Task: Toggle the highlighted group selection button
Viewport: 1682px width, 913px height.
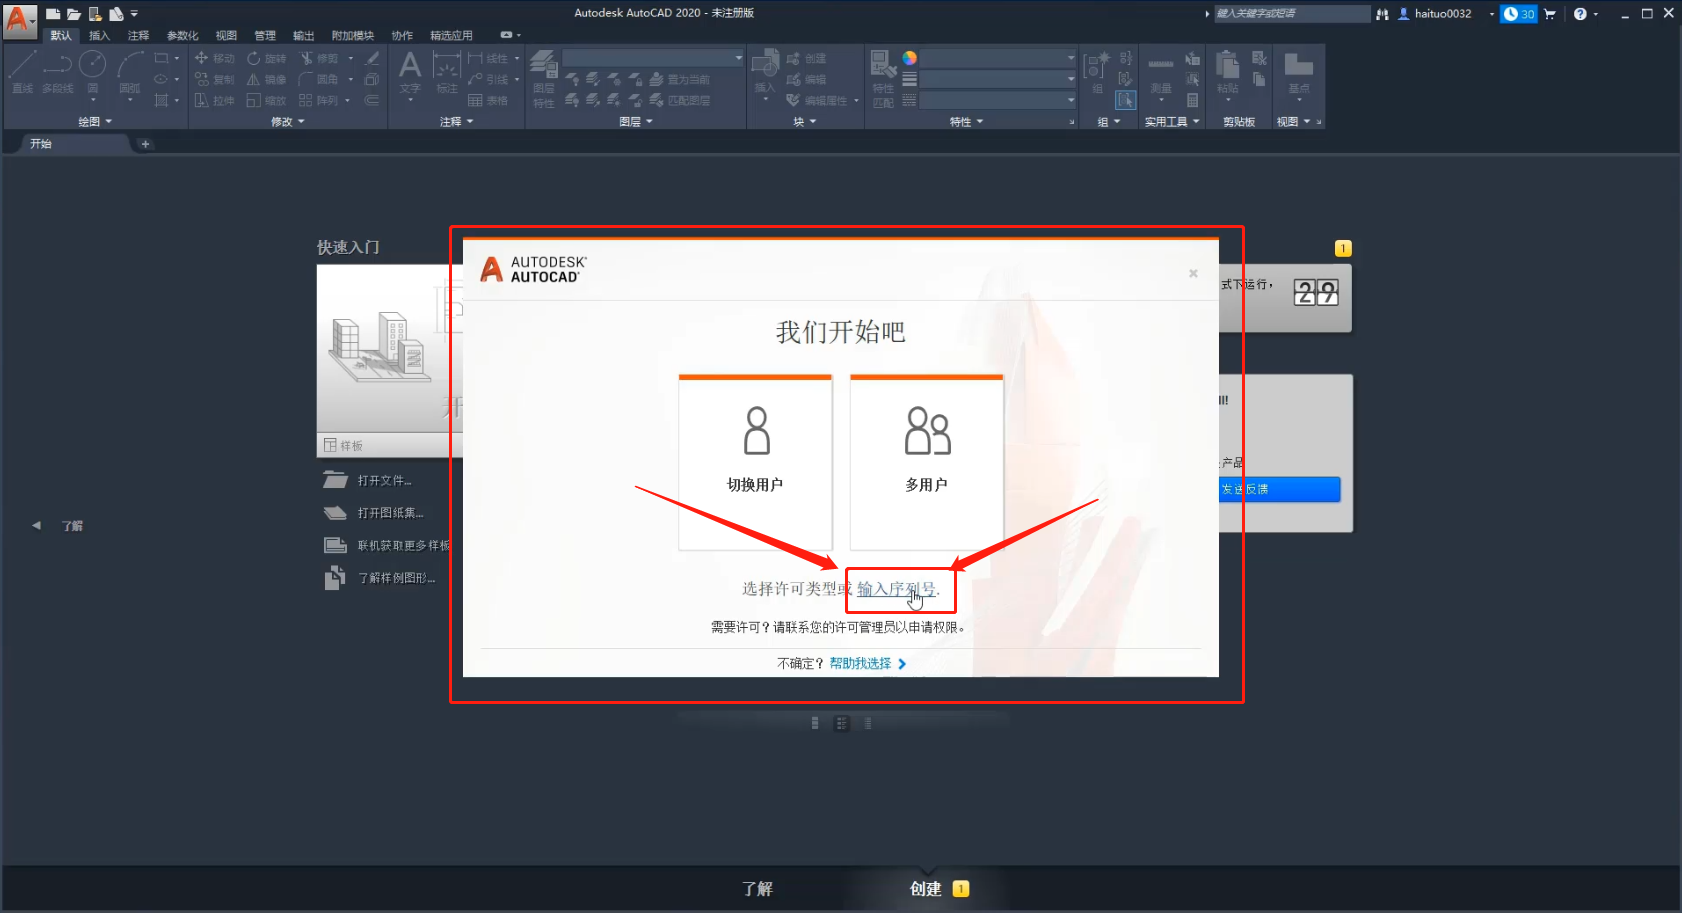Action: tap(1126, 100)
